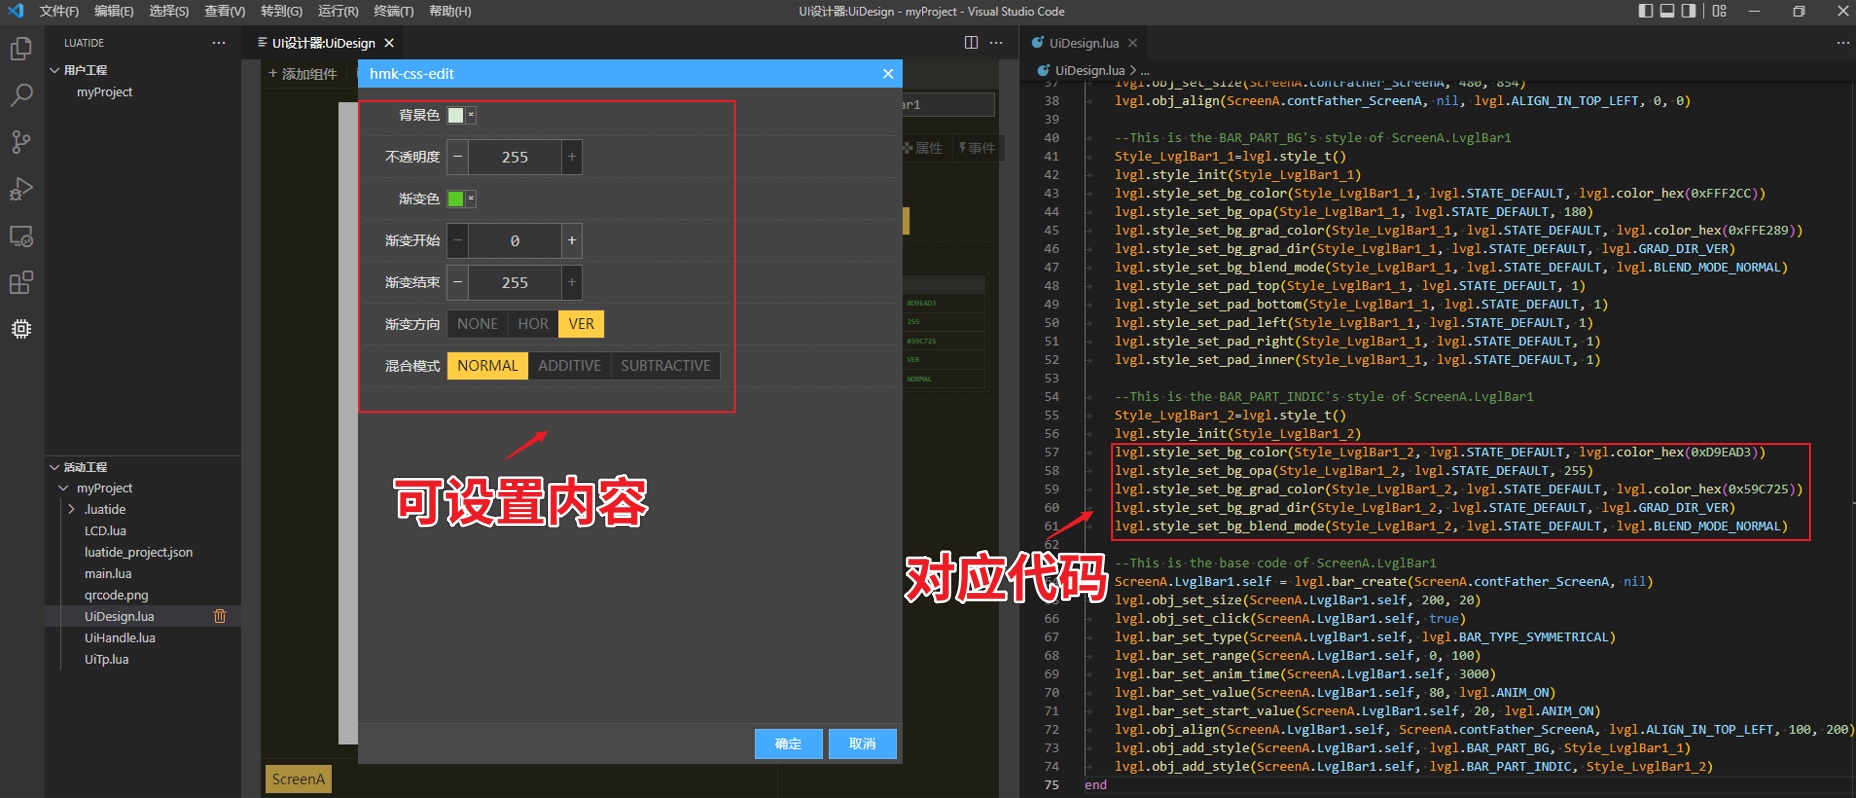Screen dimensions: 1856x798
Task: Collapse the 用户工程 section
Action: click(54, 70)
